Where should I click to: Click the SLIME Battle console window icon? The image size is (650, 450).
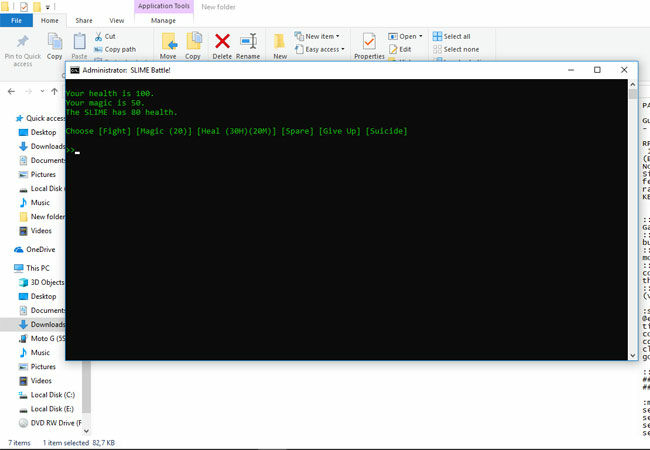click(x=75, y=70)
